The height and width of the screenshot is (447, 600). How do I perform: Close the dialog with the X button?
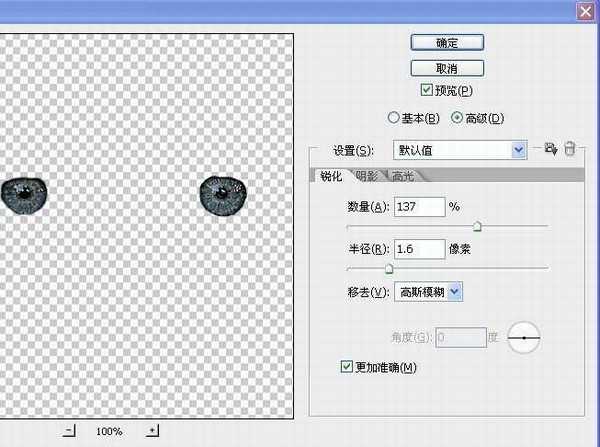(585, 11)
